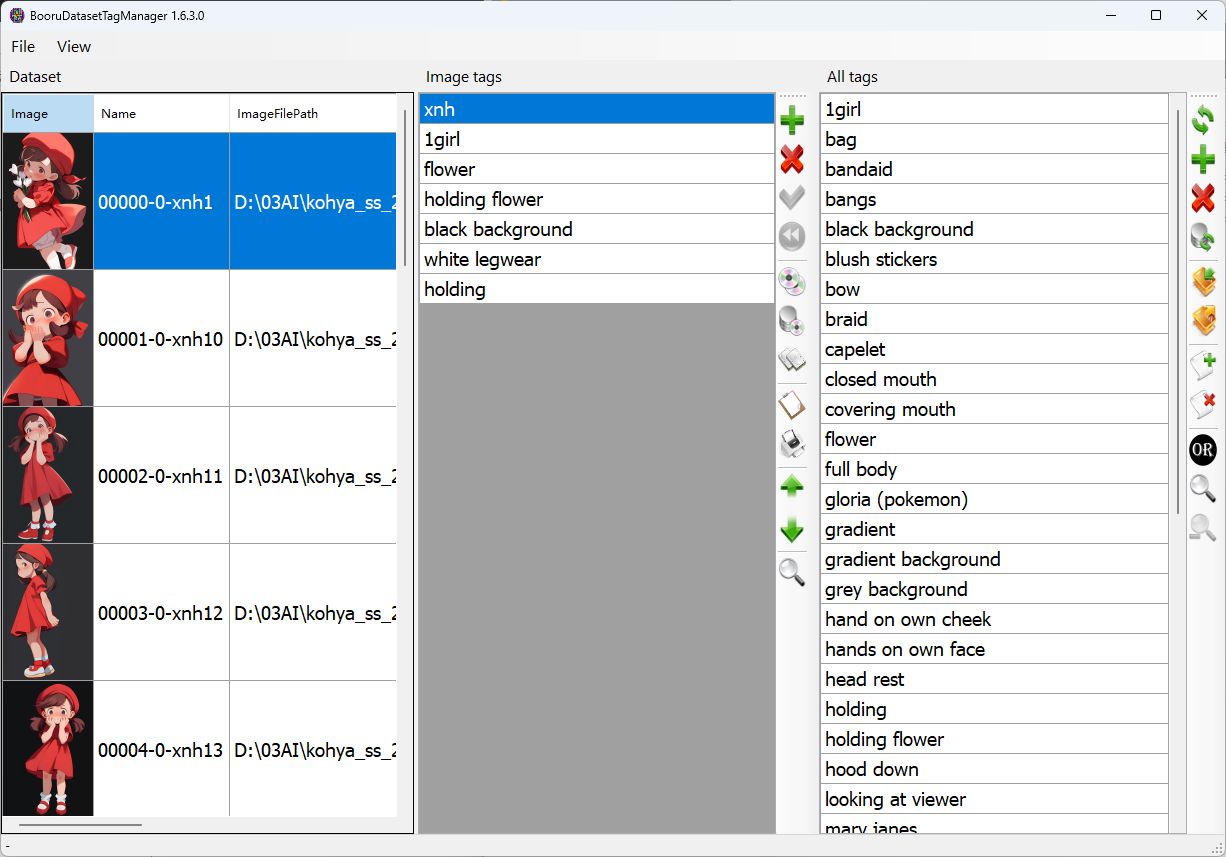Viewport: 1226px width, 857px height.
Task: Refresh all tags with green circular arrows
Action: 1203,121
